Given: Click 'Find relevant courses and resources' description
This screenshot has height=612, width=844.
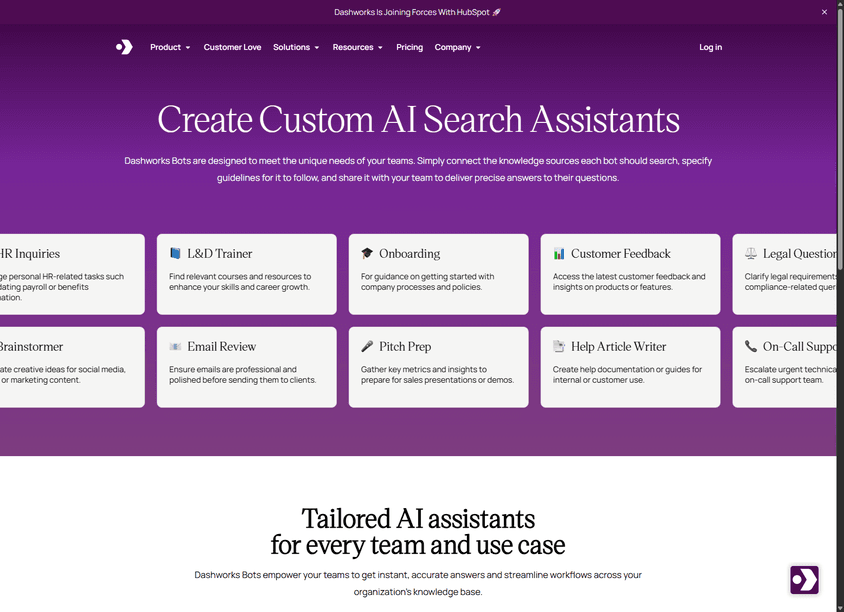Looking at the screenshot, I should 240,282.
